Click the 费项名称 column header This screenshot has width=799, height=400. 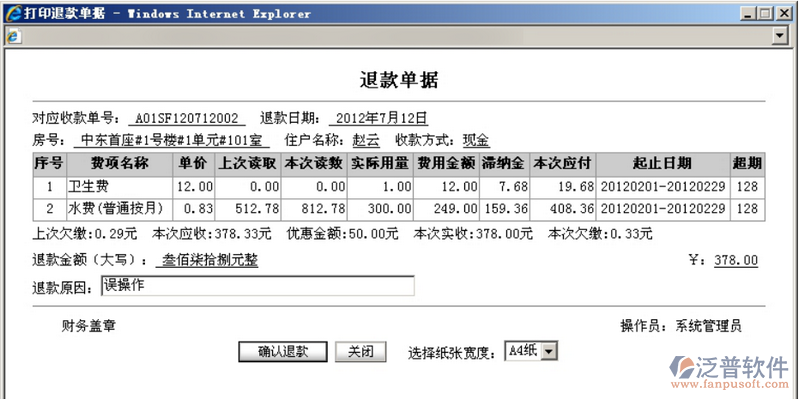(x=119, y=164)
